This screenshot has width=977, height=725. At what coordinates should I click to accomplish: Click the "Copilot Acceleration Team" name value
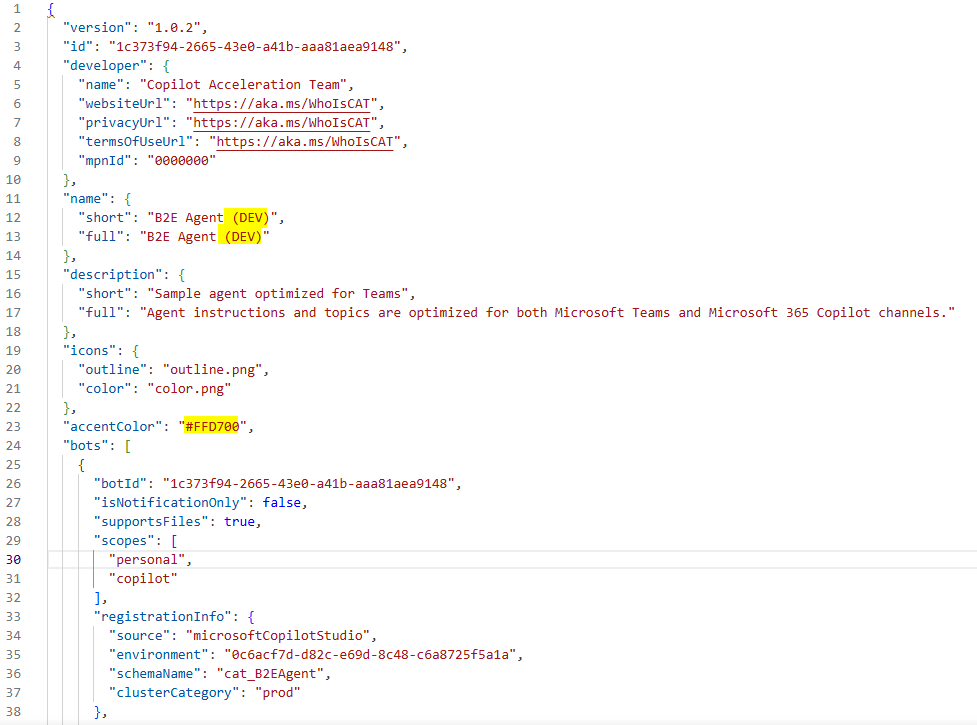(247, 84)
